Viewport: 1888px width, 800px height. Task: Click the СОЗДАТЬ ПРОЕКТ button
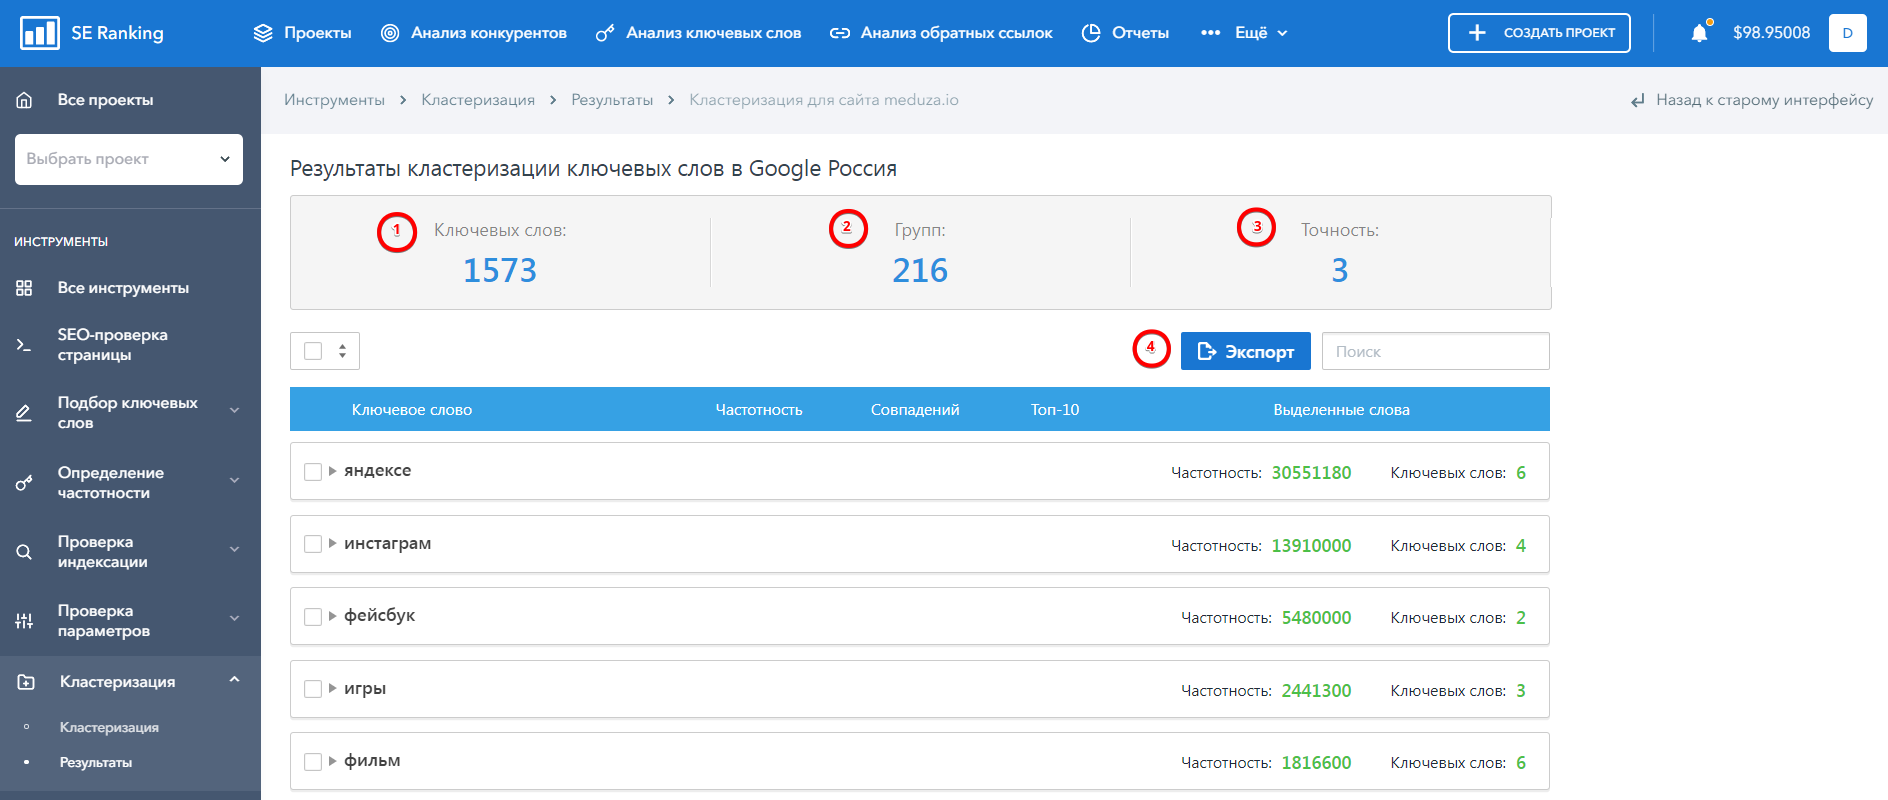click(1539, 33)
